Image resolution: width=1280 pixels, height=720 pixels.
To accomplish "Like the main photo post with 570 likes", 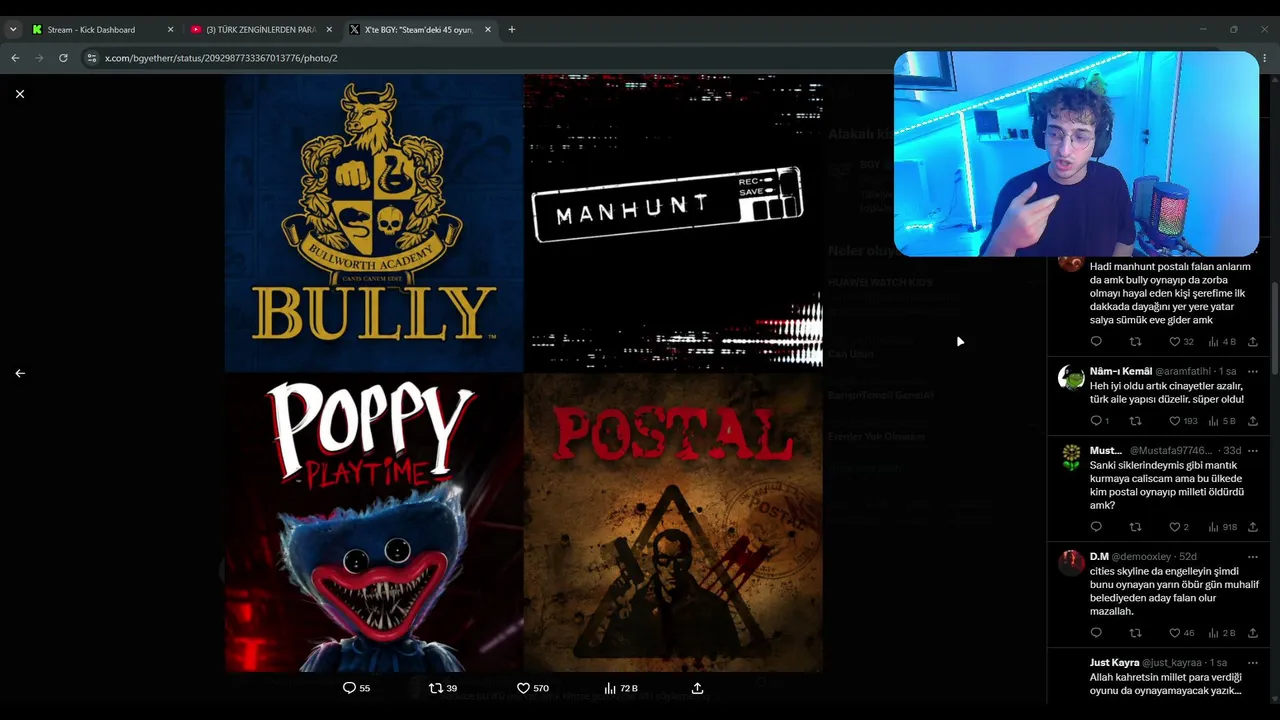I will (x=532, y=688).
